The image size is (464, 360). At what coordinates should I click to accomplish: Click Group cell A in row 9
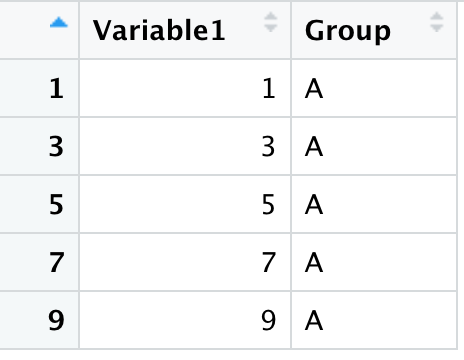click(x=374, y=320)
